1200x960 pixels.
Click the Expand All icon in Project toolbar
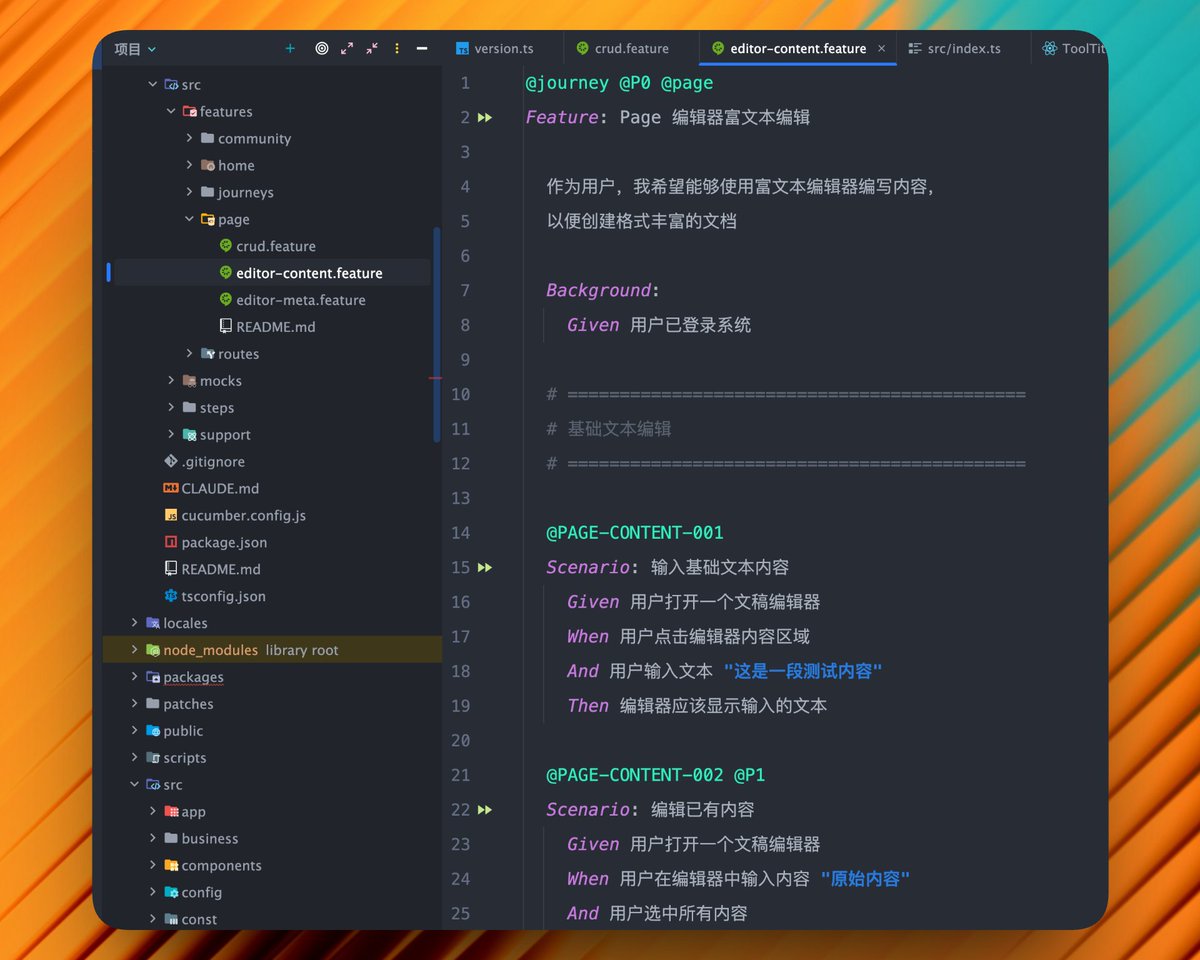click(x=345, y=47)
